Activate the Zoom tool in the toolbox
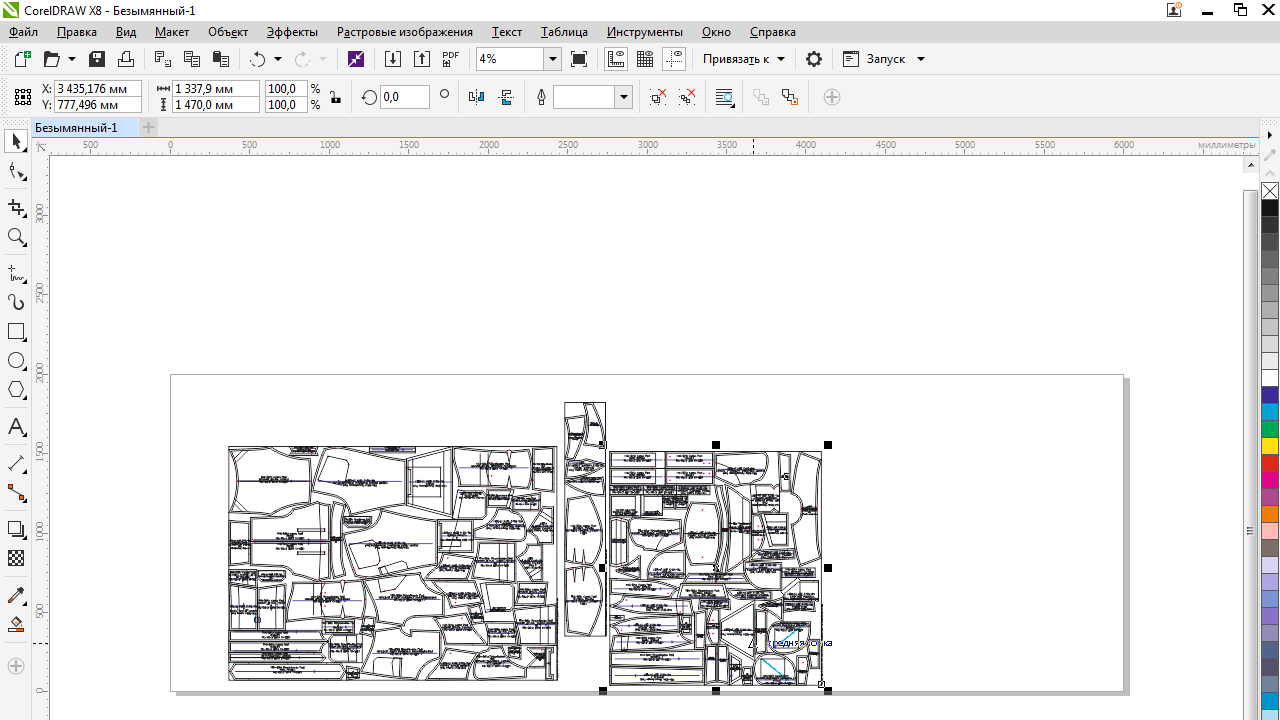The height and width of the screenshot is (720, 1280). pos(16,237)
